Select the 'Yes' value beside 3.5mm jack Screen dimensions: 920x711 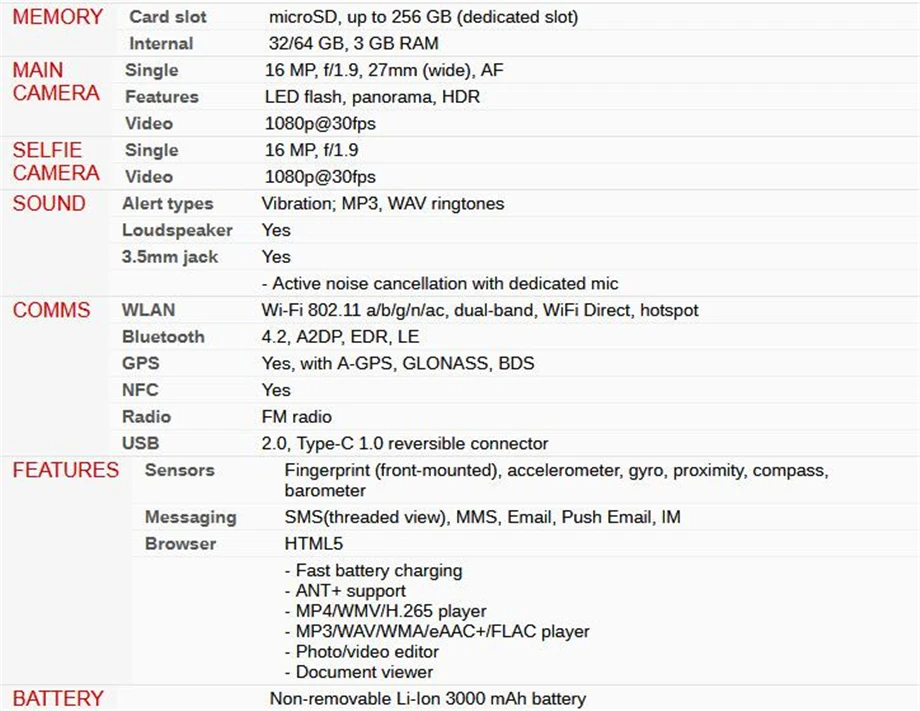click(x=276, y=257)
